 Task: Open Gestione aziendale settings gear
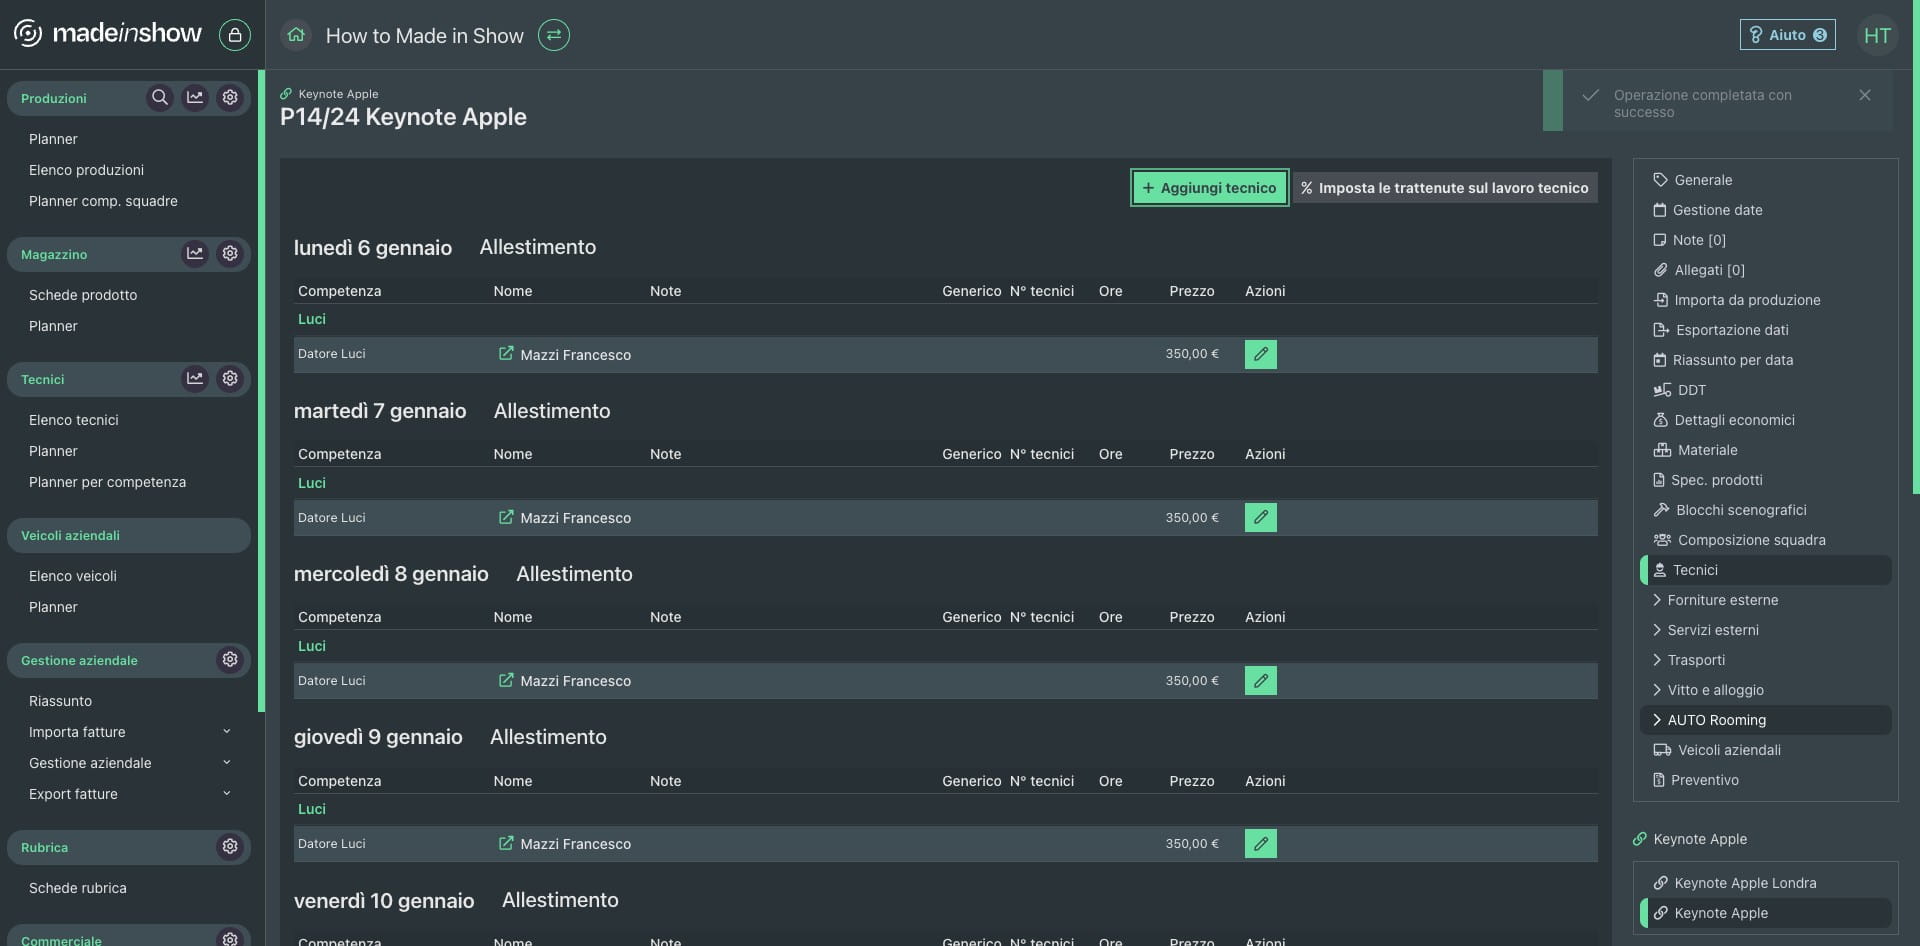230,659
